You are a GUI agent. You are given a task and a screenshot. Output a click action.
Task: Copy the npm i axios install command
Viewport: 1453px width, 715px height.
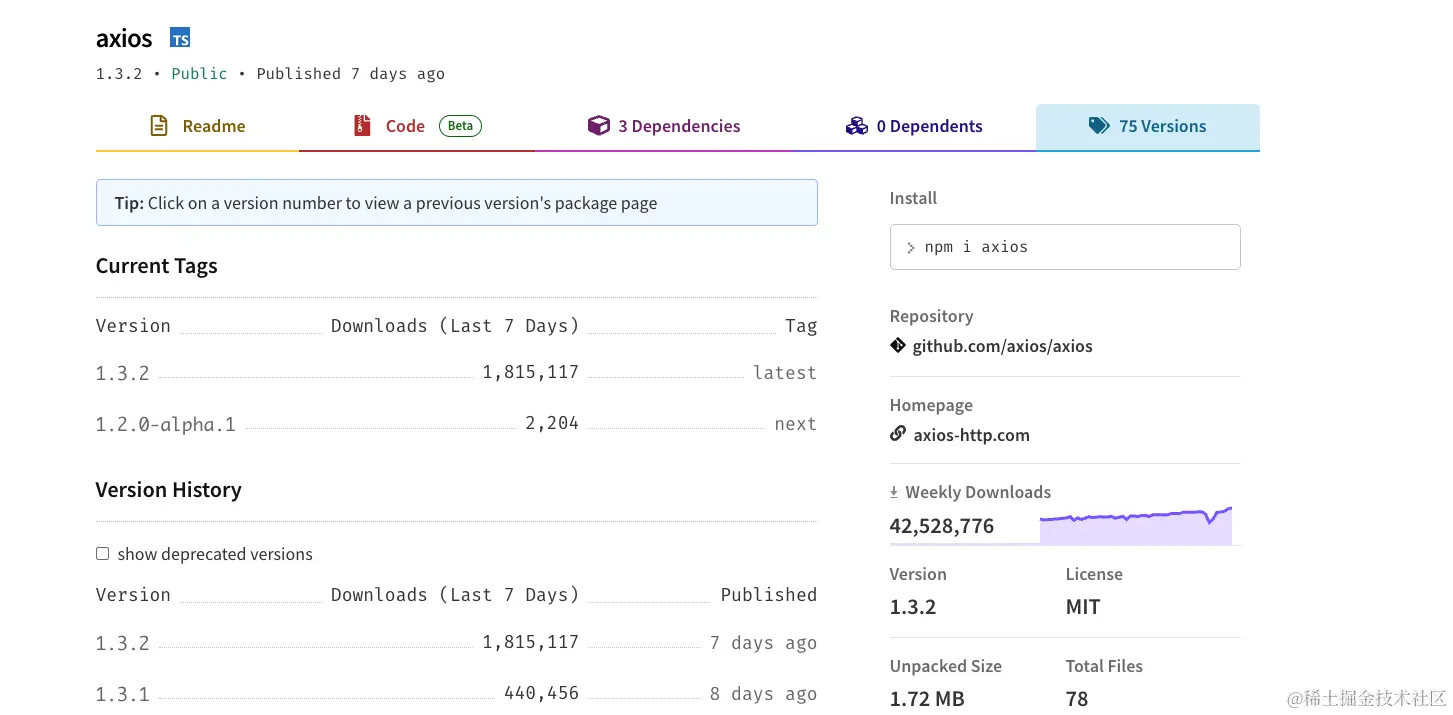[x=1065, y=247]
